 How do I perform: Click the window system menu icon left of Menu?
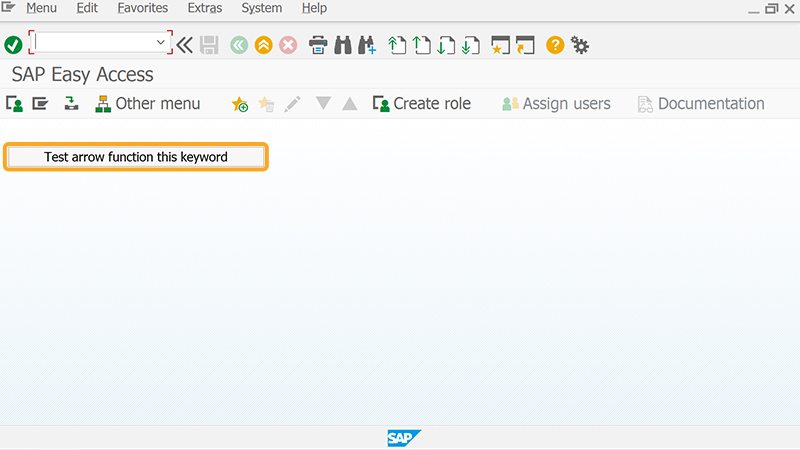pos(8,7)
